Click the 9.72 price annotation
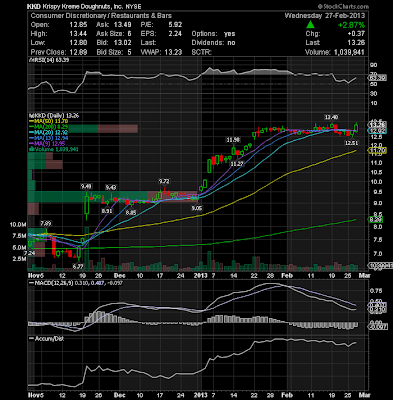The height and width of the screenshot is (400, 393). pyautogui.click(x=164, y=181)
